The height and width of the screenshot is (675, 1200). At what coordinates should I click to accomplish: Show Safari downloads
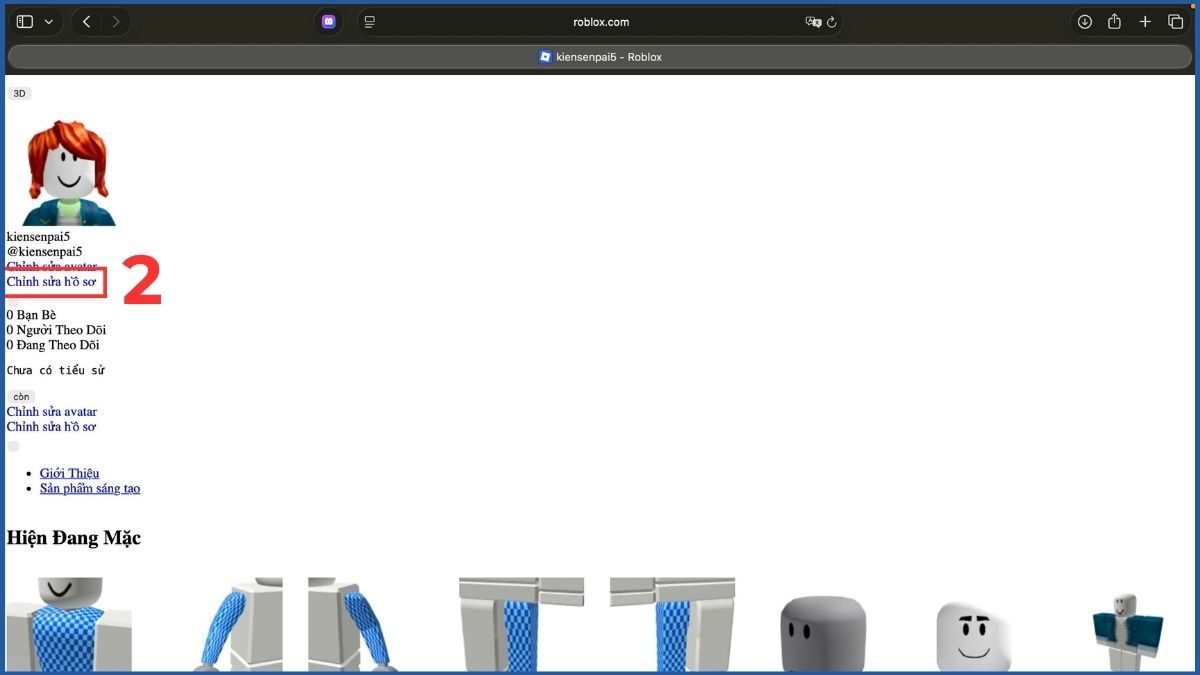(x=1084, y=22)
